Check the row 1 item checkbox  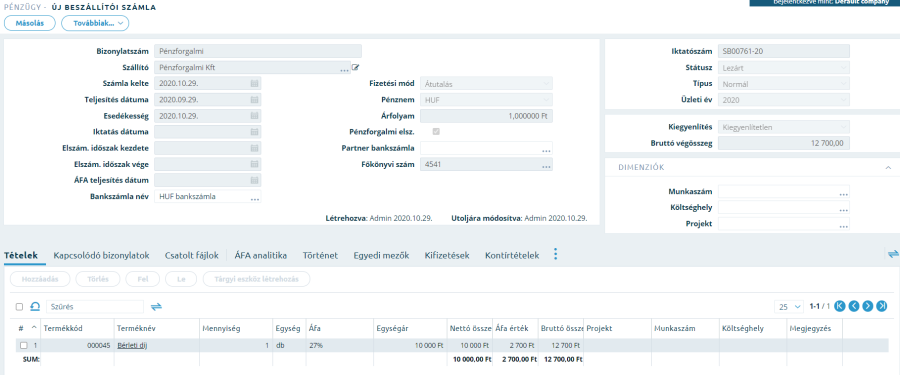(x=24, y=345)
